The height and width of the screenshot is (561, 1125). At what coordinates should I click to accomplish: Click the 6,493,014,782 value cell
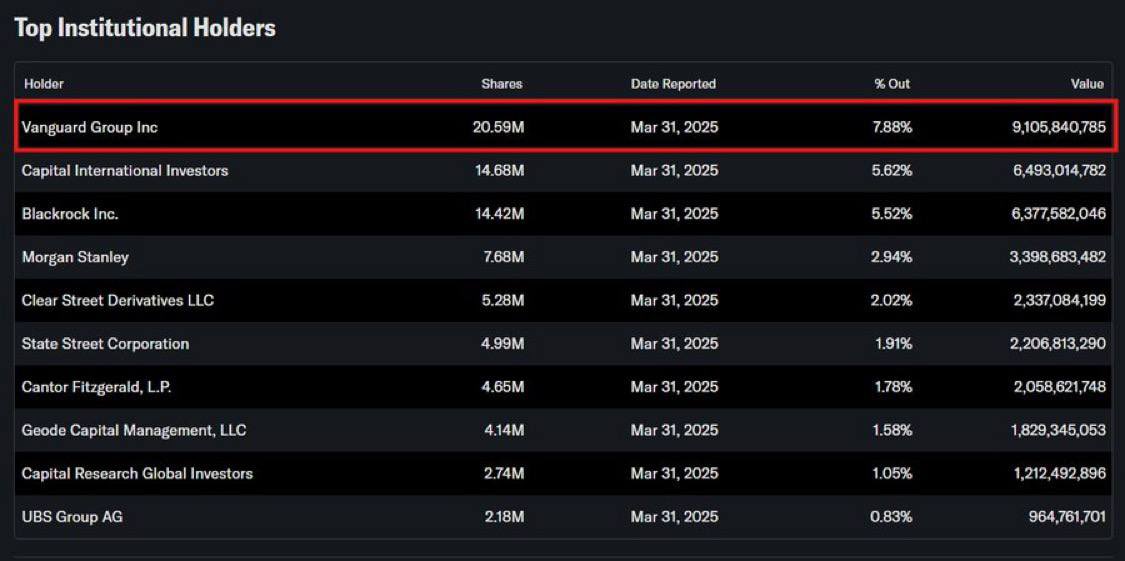click(x=1059, y=171)
